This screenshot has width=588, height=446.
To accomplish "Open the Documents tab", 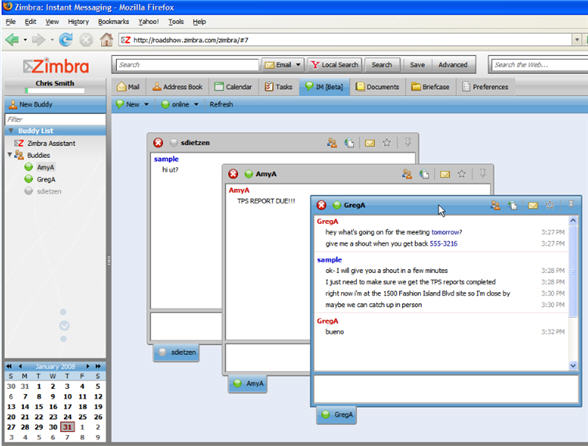I will pos(377,87).
